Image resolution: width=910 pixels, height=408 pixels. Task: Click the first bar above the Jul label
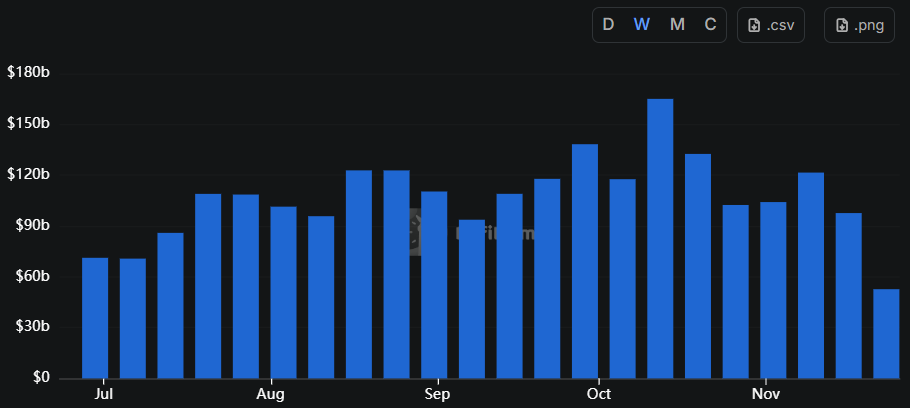click(95, 318)
